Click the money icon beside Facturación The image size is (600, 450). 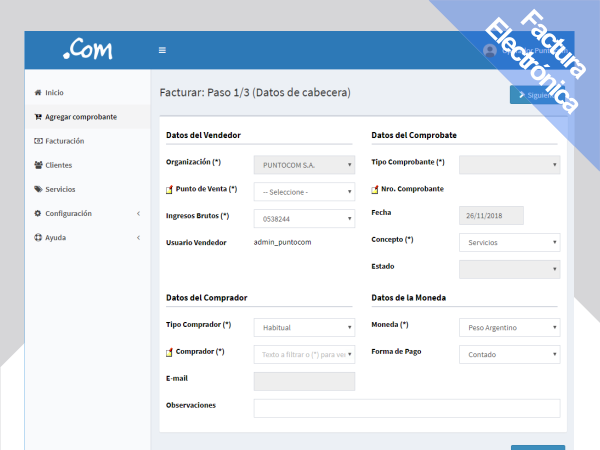[x=38, y=141]
